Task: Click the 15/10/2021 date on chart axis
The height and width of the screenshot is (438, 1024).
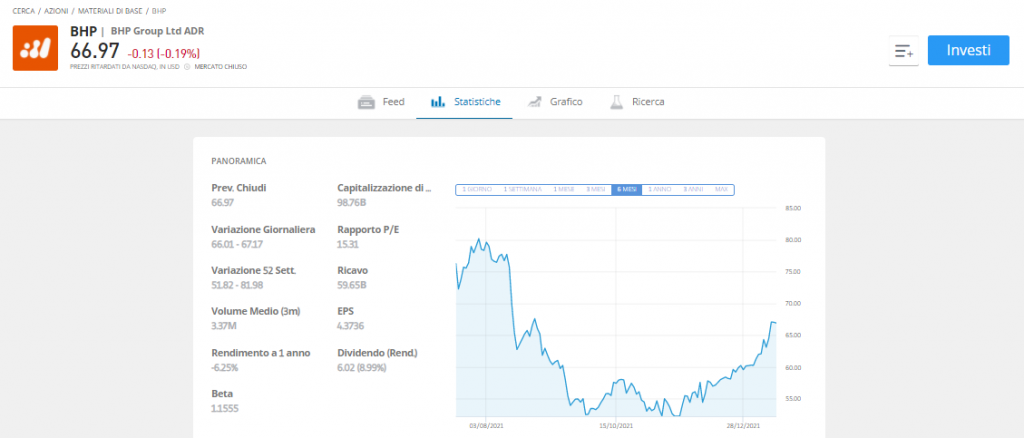Action: tap(616, 426)
